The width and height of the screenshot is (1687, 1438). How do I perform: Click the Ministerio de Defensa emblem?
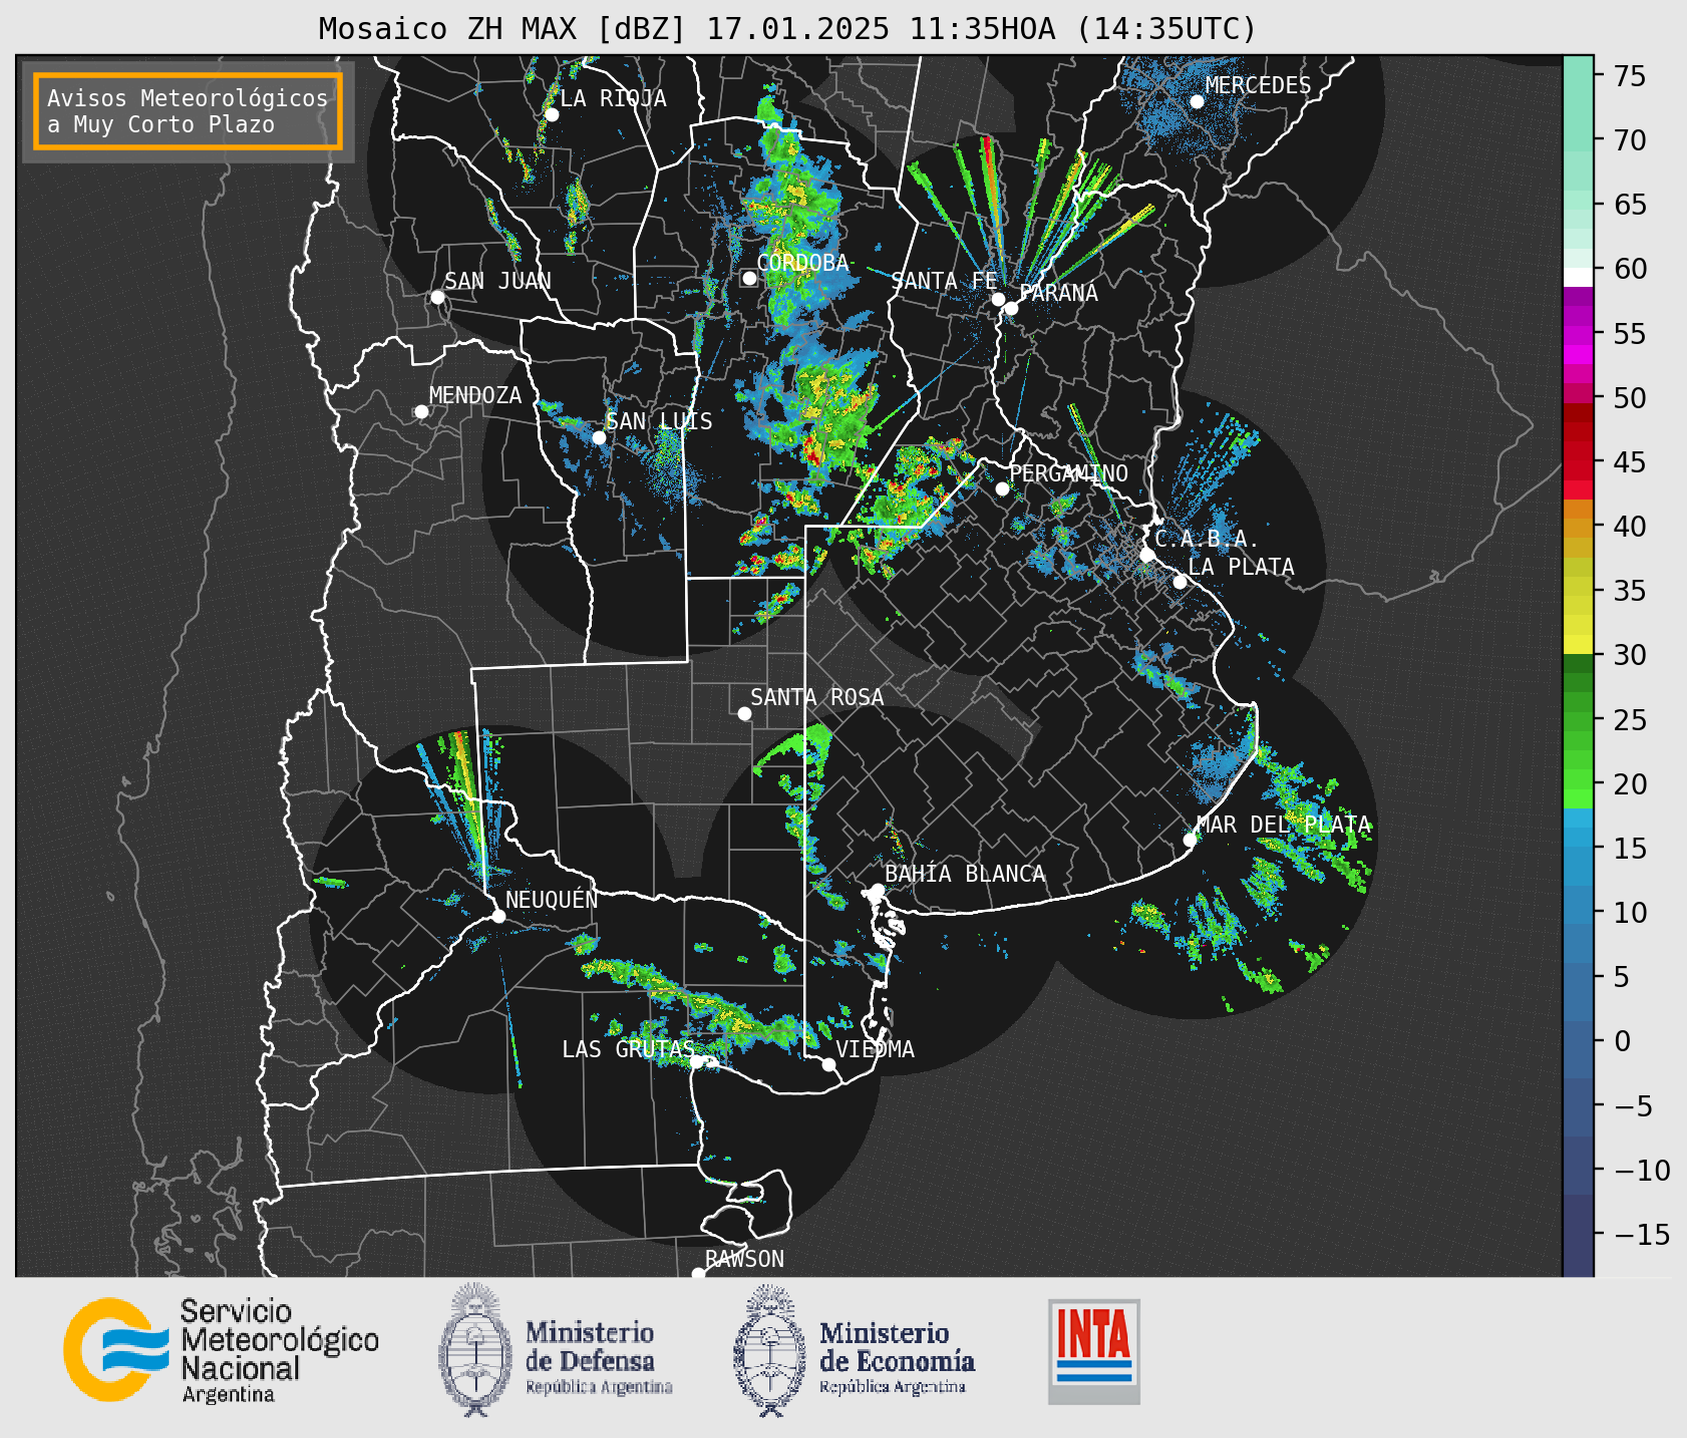(x=474, y=1349)
